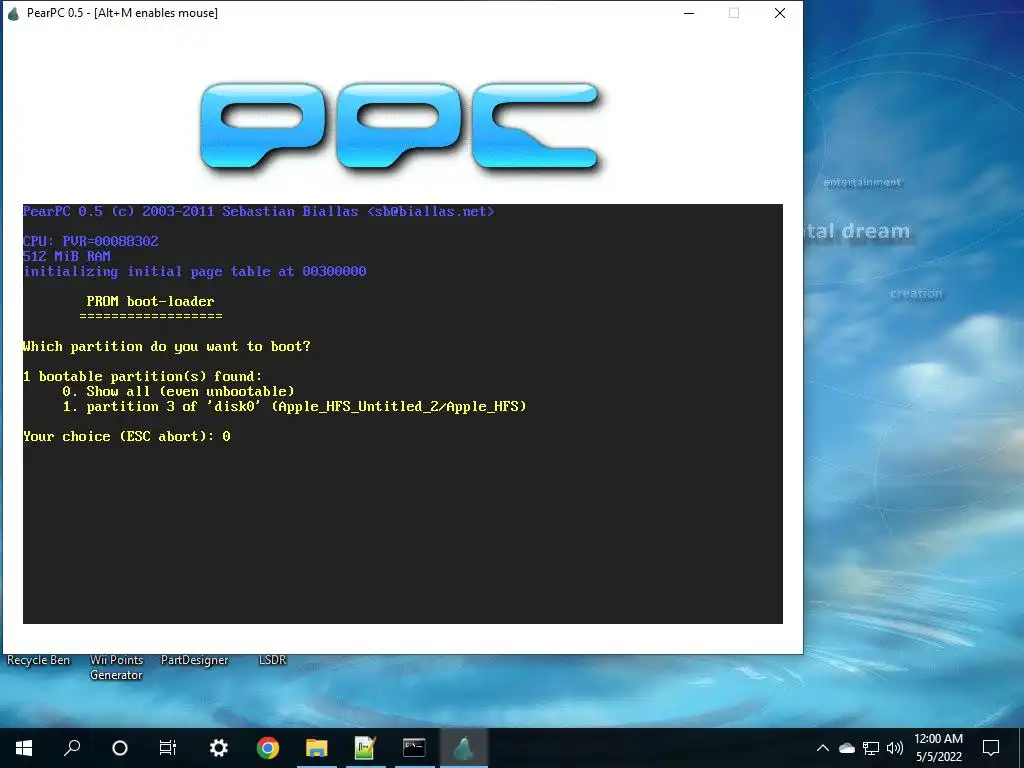Click the '0. Show all (even unbootable)' line
The height and width of the screenshot is (768, 1024).
[178, 391]
